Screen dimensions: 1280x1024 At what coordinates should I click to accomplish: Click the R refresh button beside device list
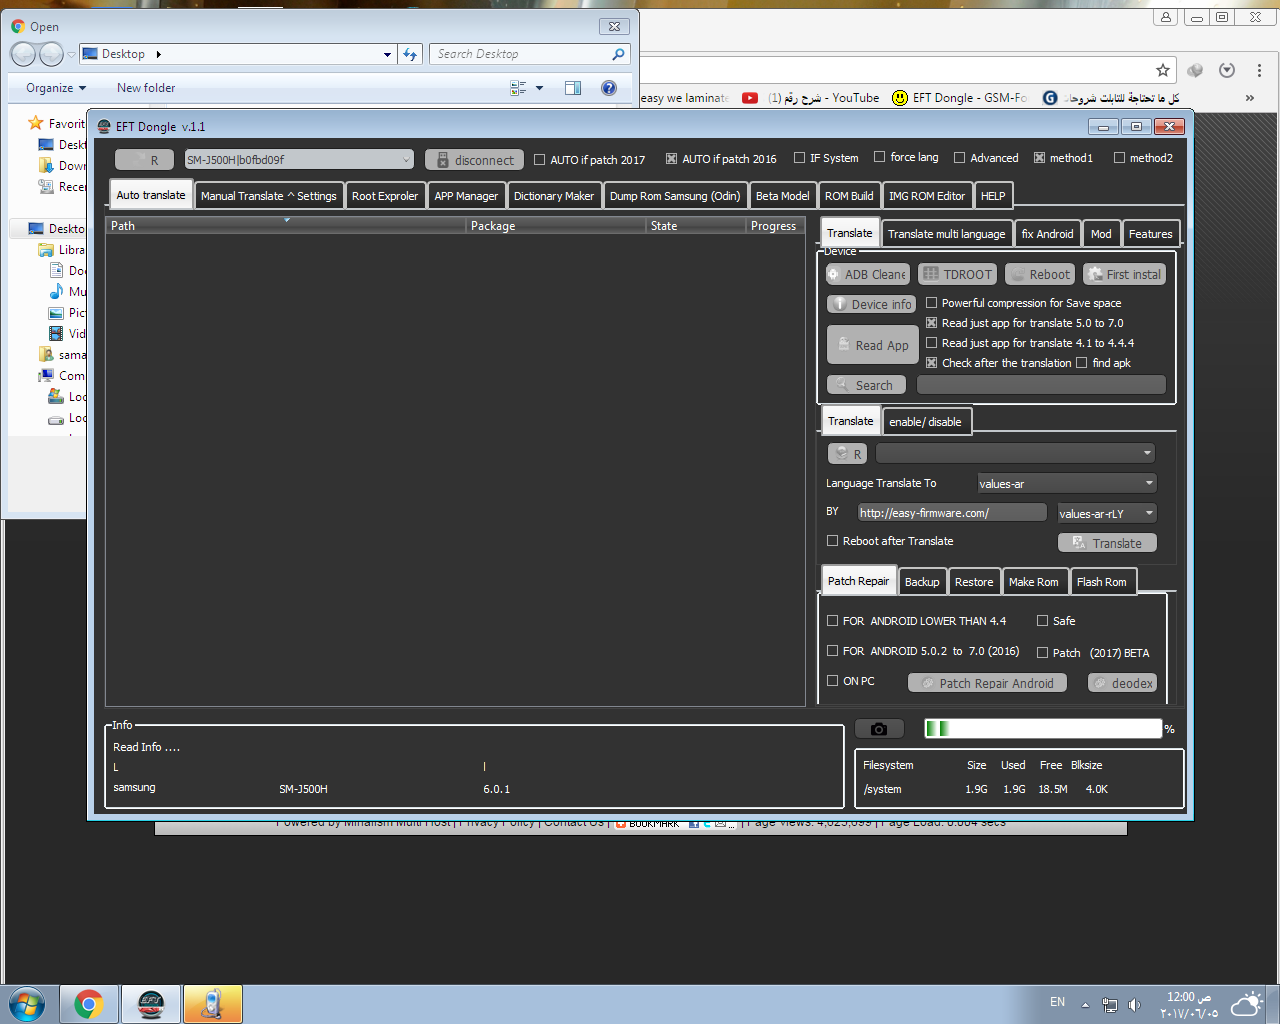click(143, 160)
